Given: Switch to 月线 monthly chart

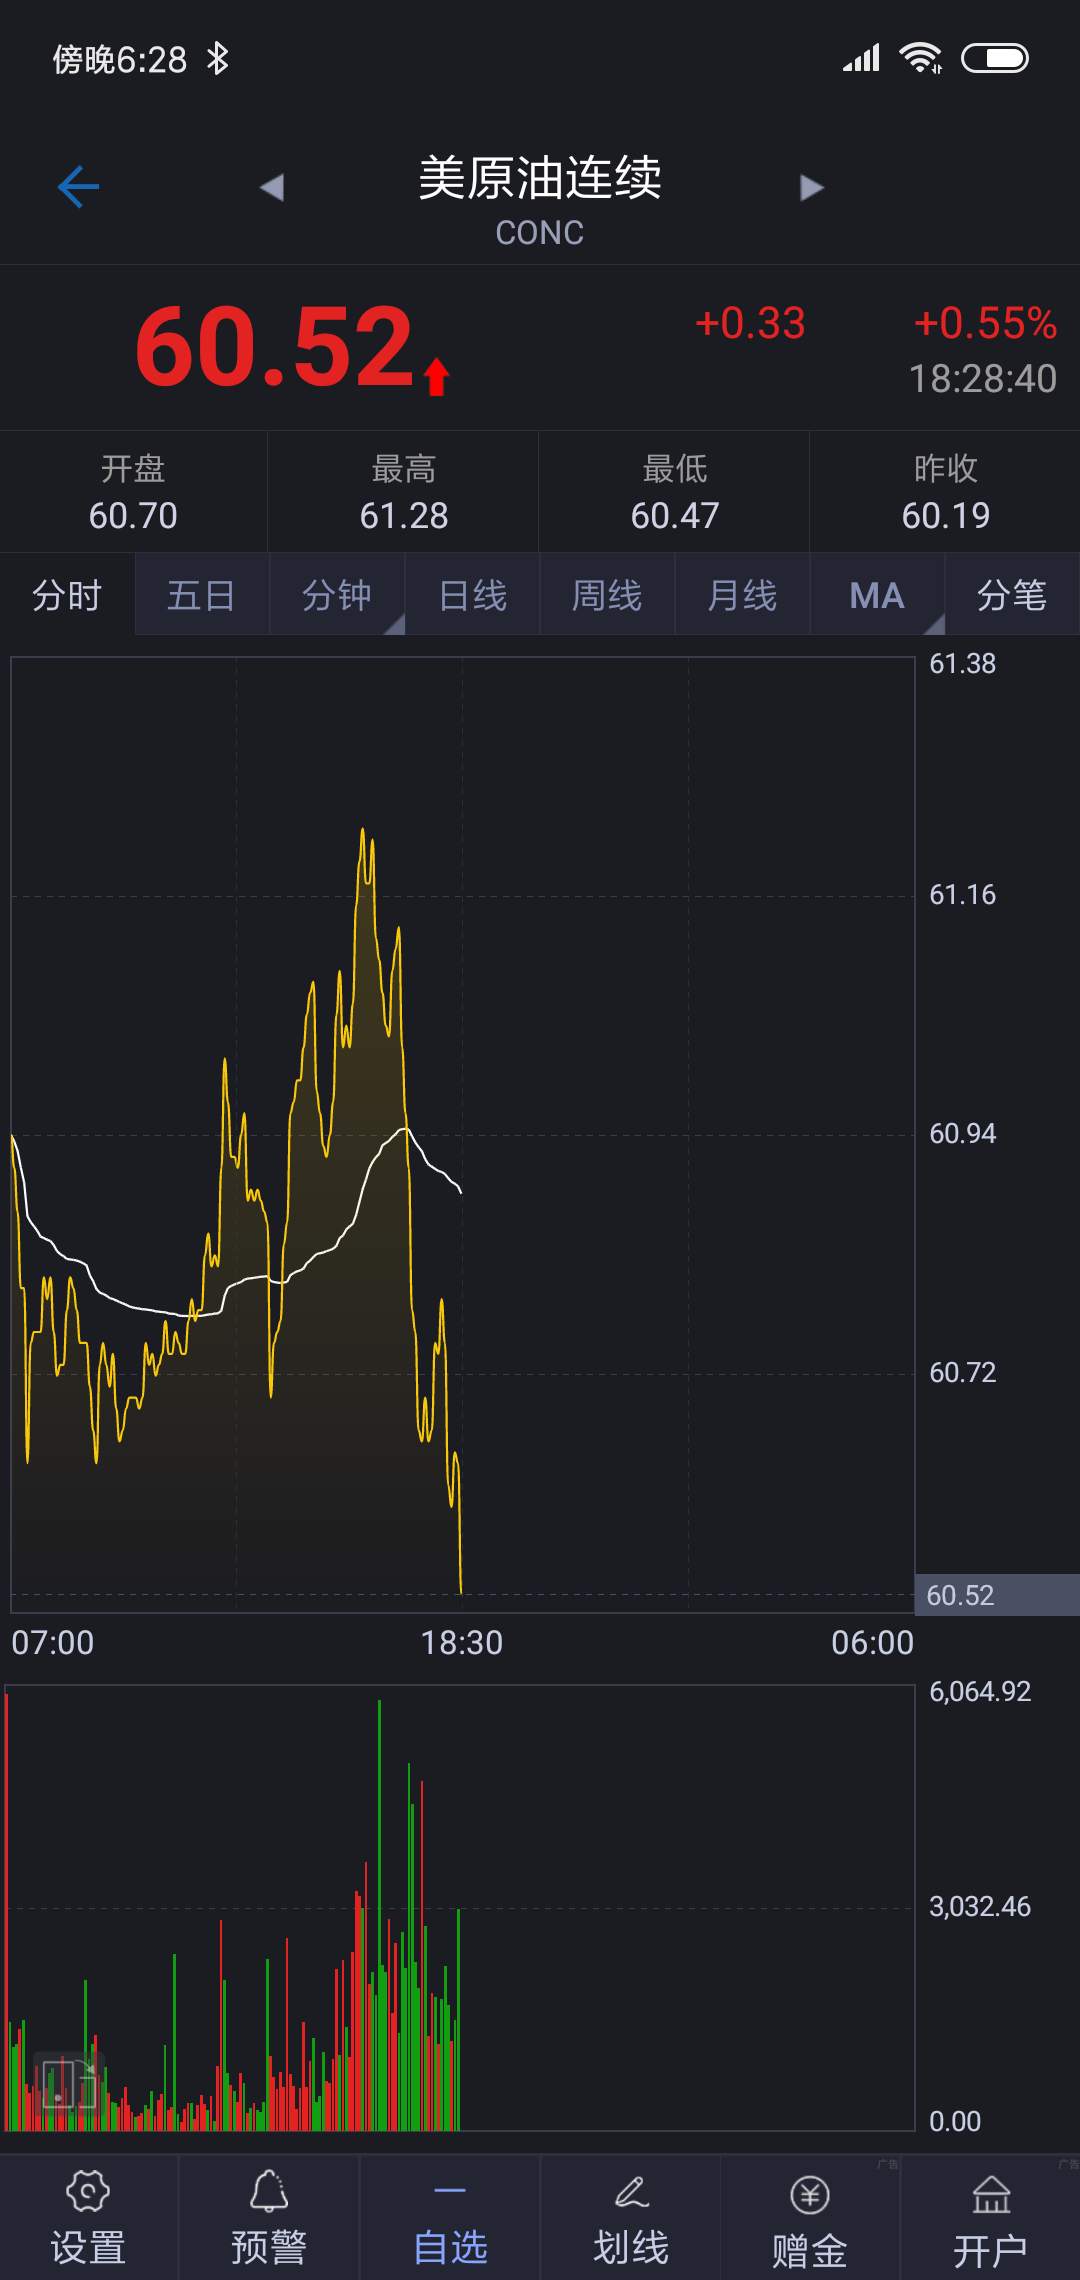Looking at the screenshot, I should click(x=742, y=595).
